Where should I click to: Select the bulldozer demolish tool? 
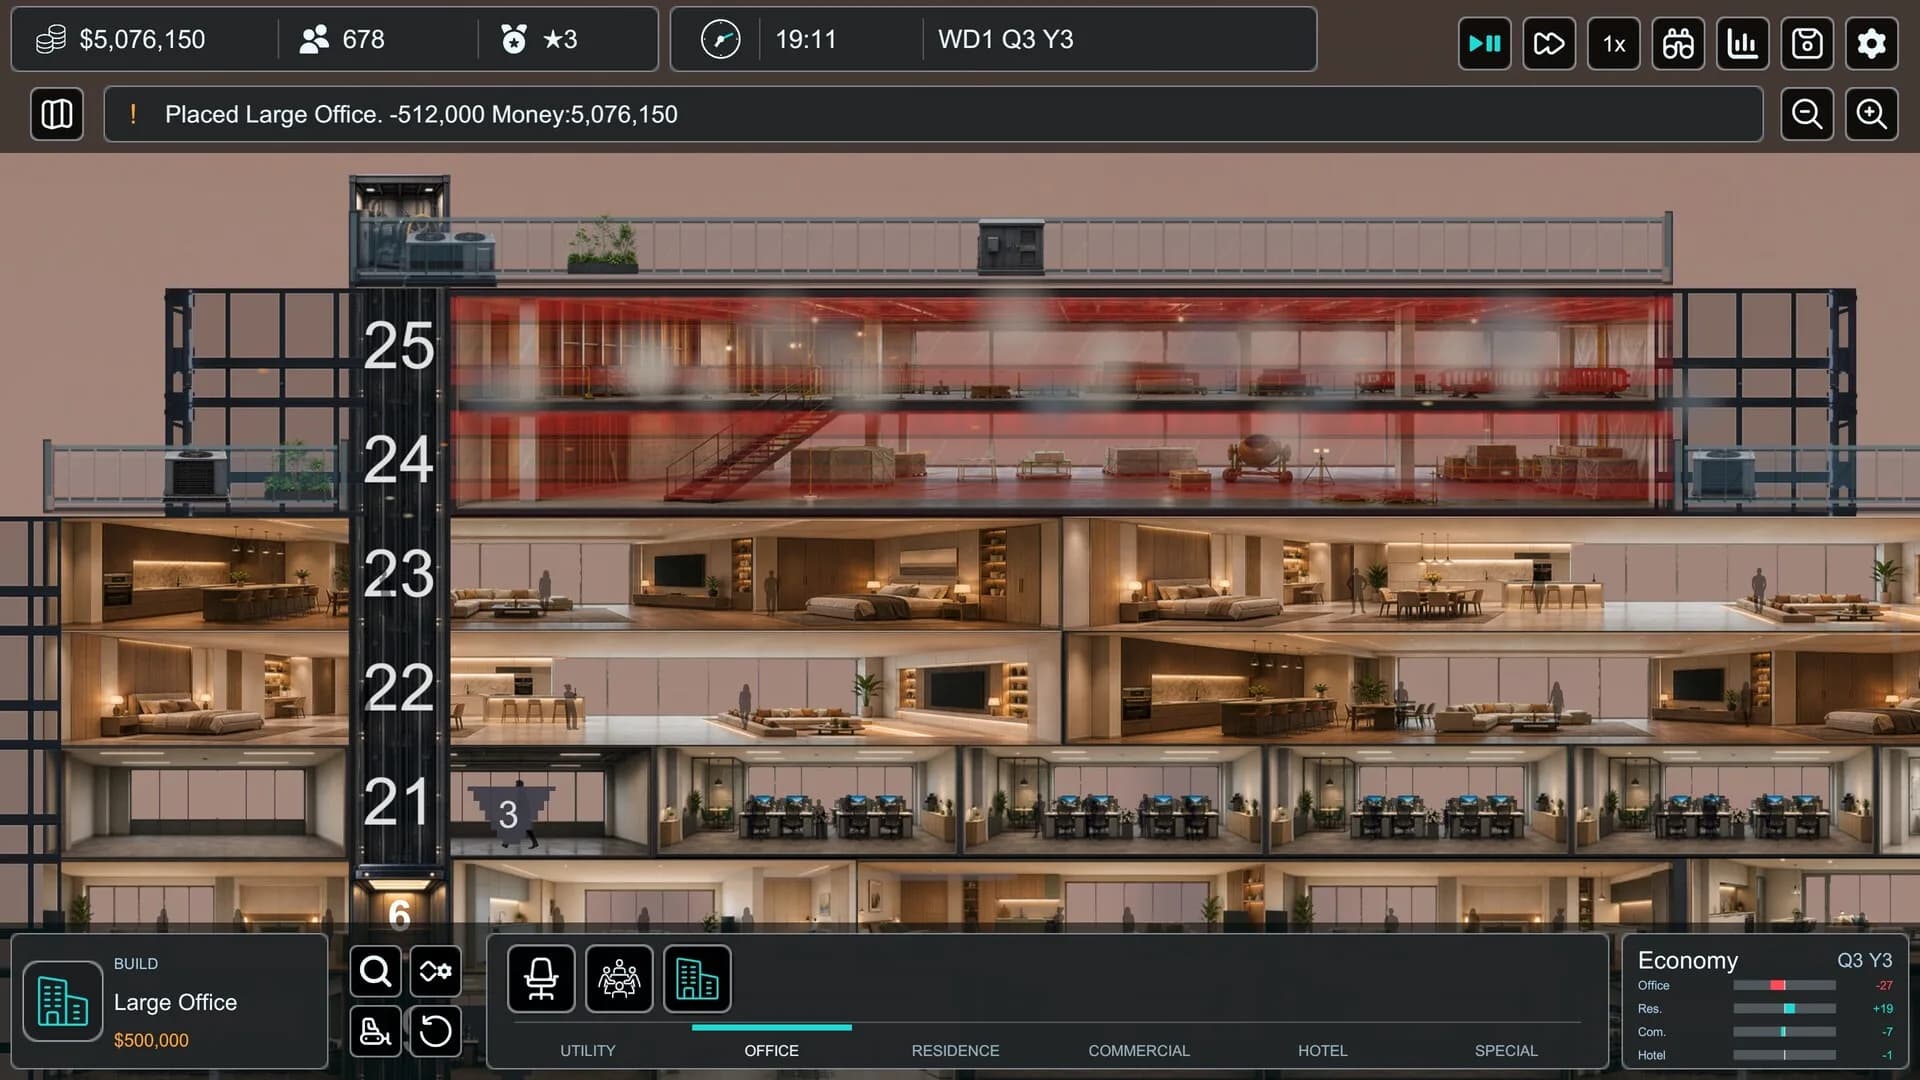pyautogui.click(x=376, y=1031)
